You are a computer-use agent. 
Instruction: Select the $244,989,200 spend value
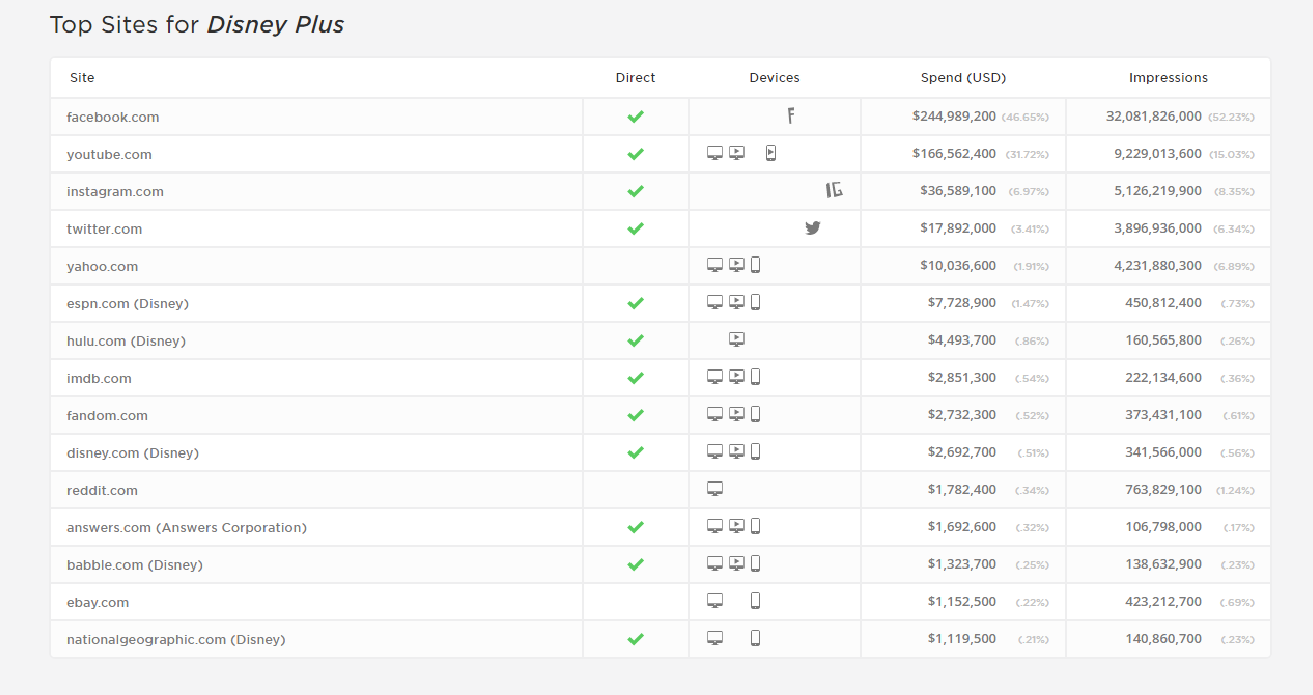point(954,116)
